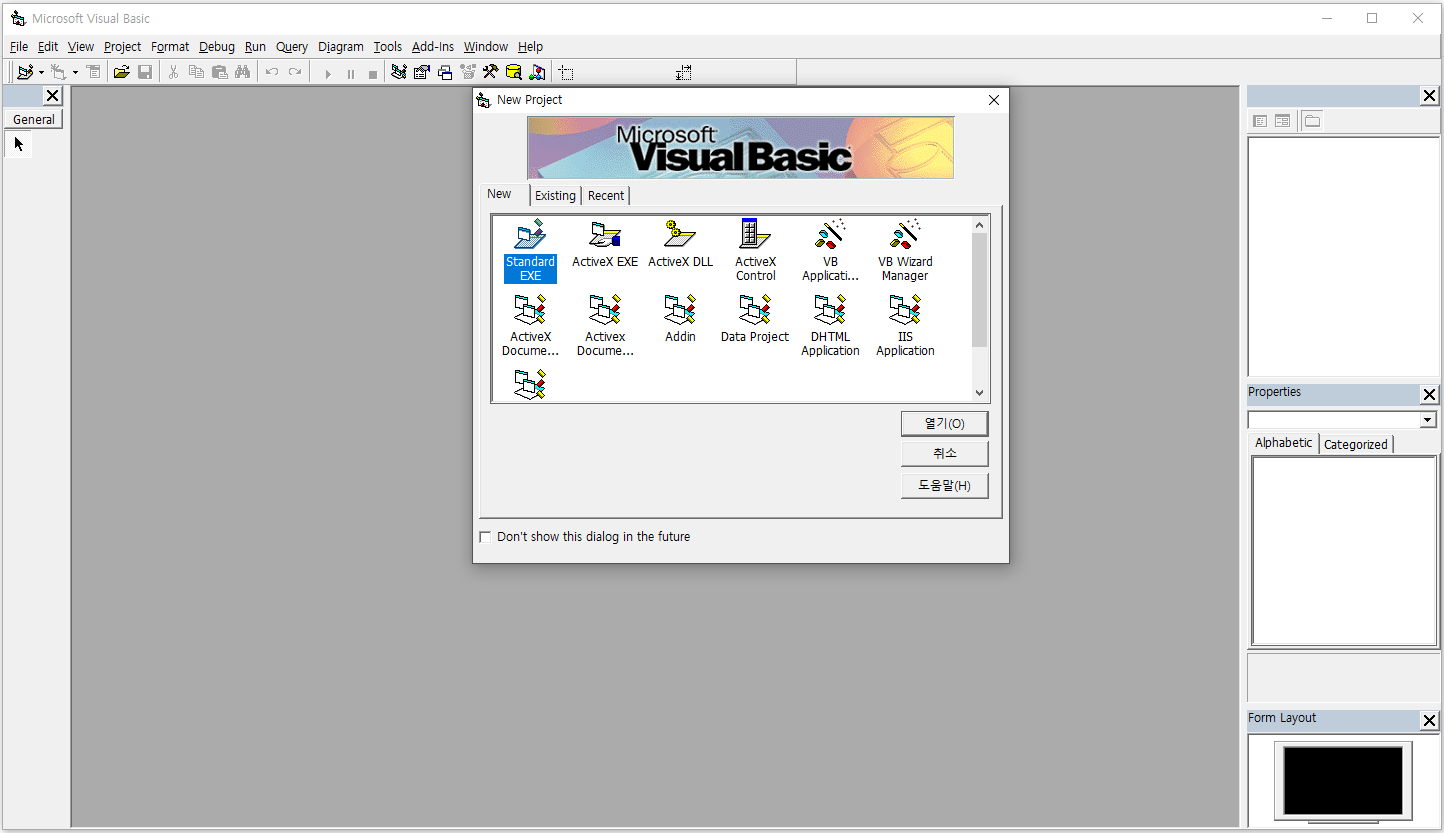Check Don't show this dialog in future
The height and width of the screenshot is (833, 1444).
(486, 537)
